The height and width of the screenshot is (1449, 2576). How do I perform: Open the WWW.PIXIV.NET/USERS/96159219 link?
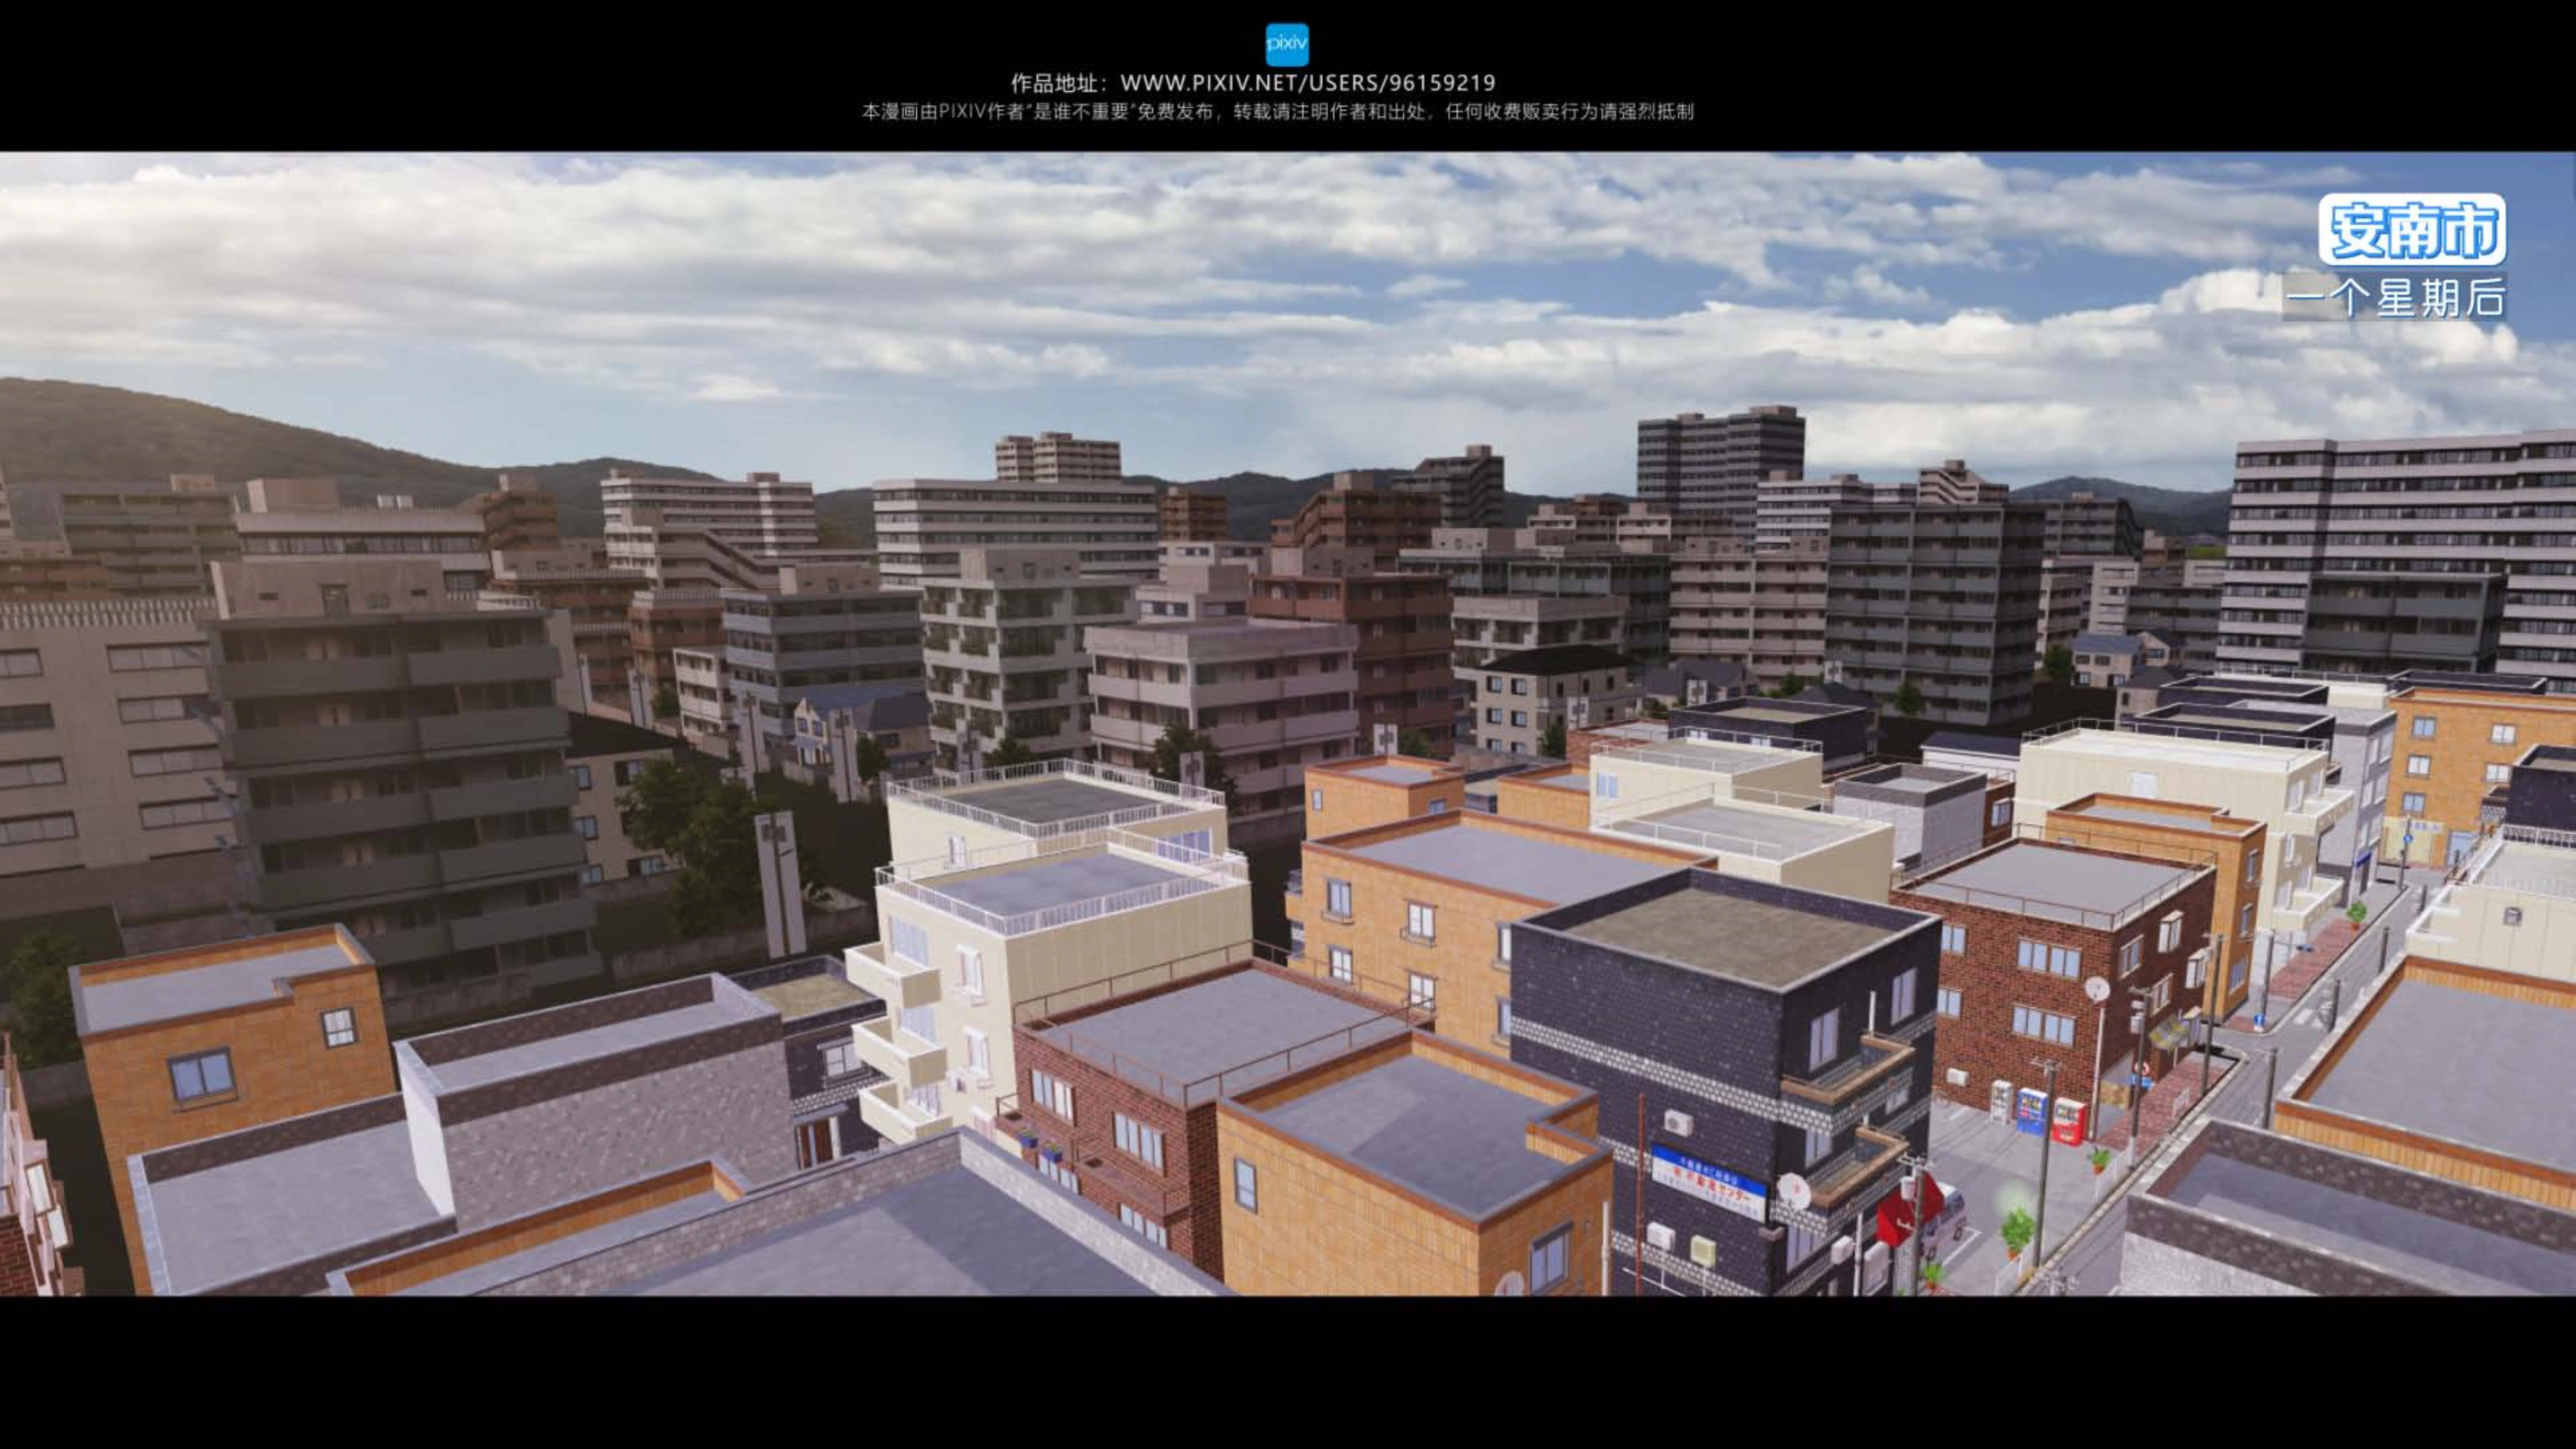1307,83
